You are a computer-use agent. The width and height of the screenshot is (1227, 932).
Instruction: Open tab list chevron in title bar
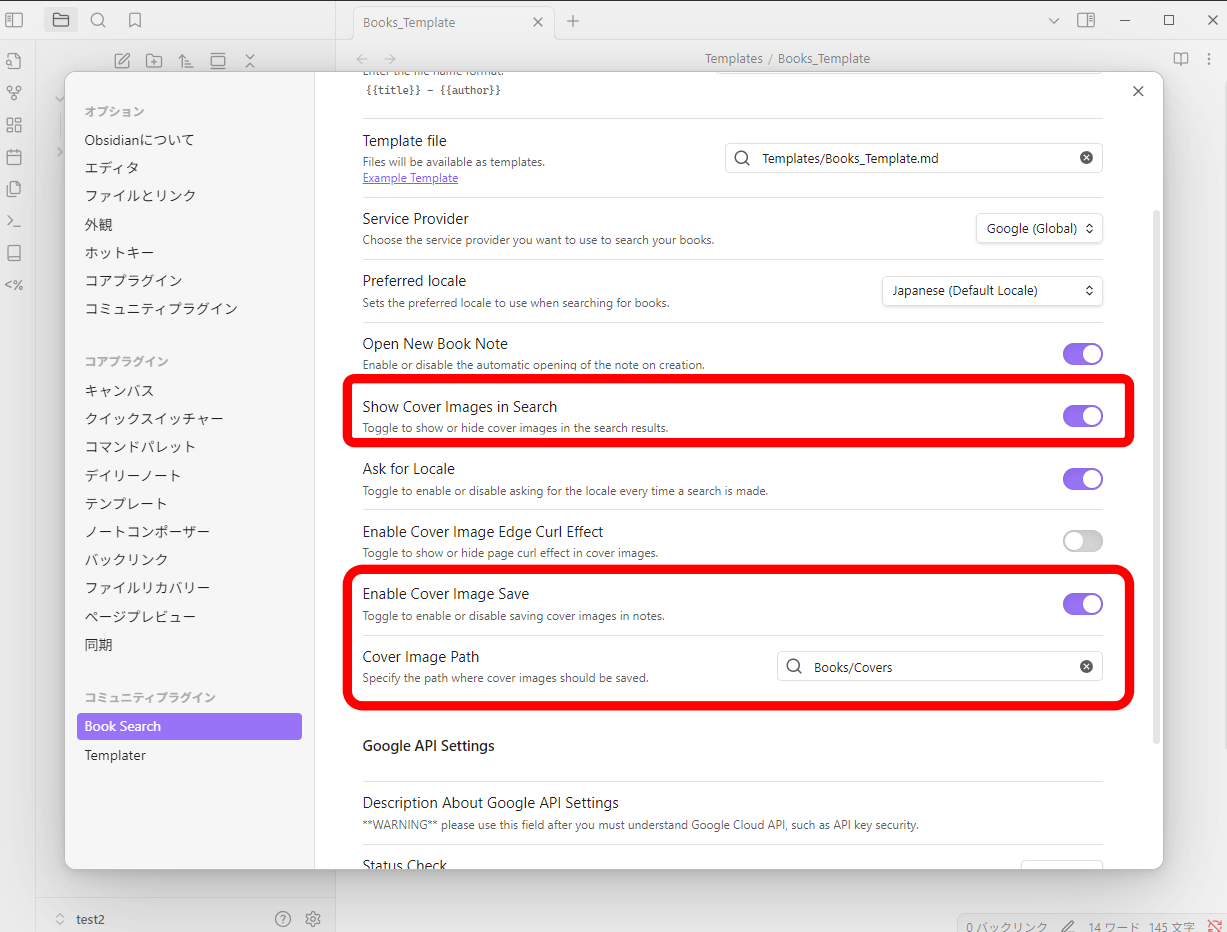(1053, 20)
